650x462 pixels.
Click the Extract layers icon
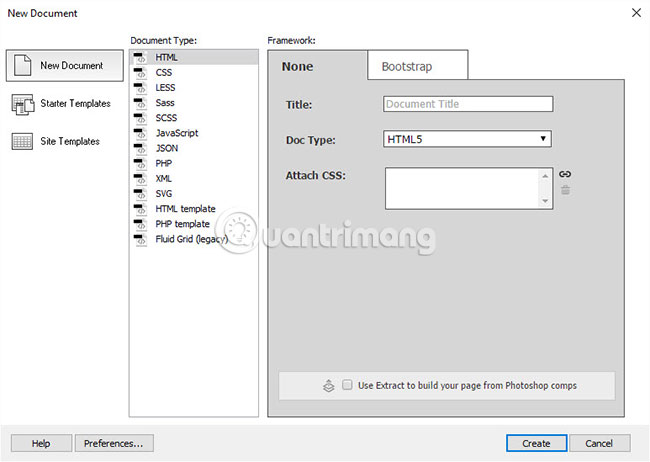[328, 386]
